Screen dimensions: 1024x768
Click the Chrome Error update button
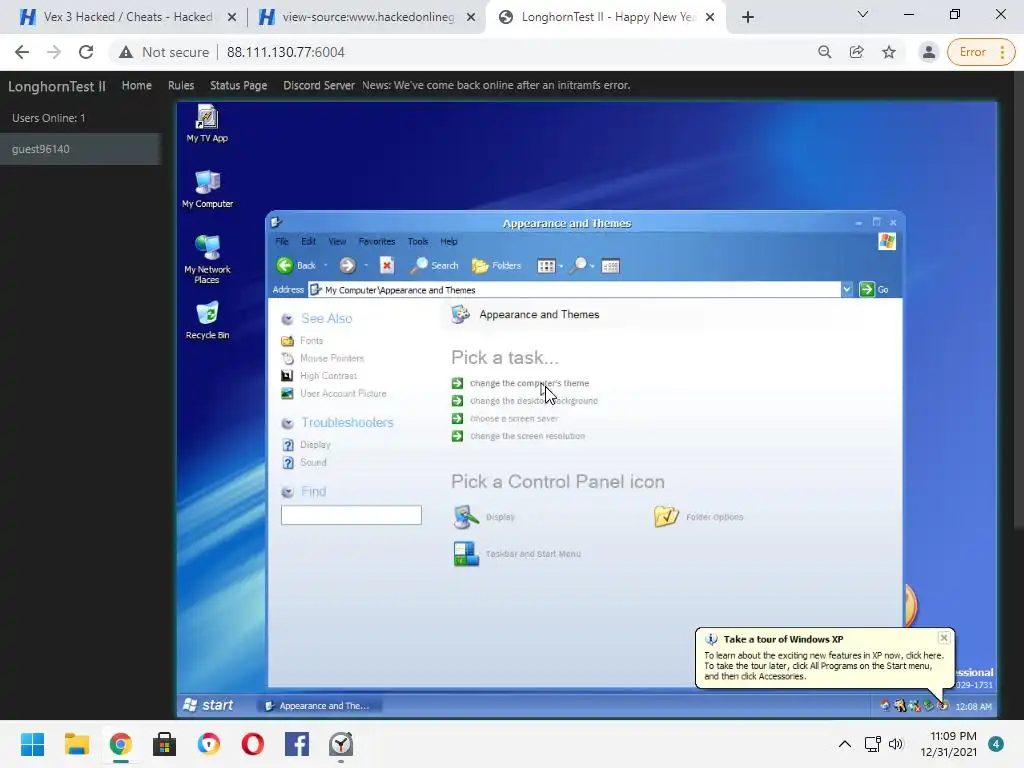click(x=980, y=52)
